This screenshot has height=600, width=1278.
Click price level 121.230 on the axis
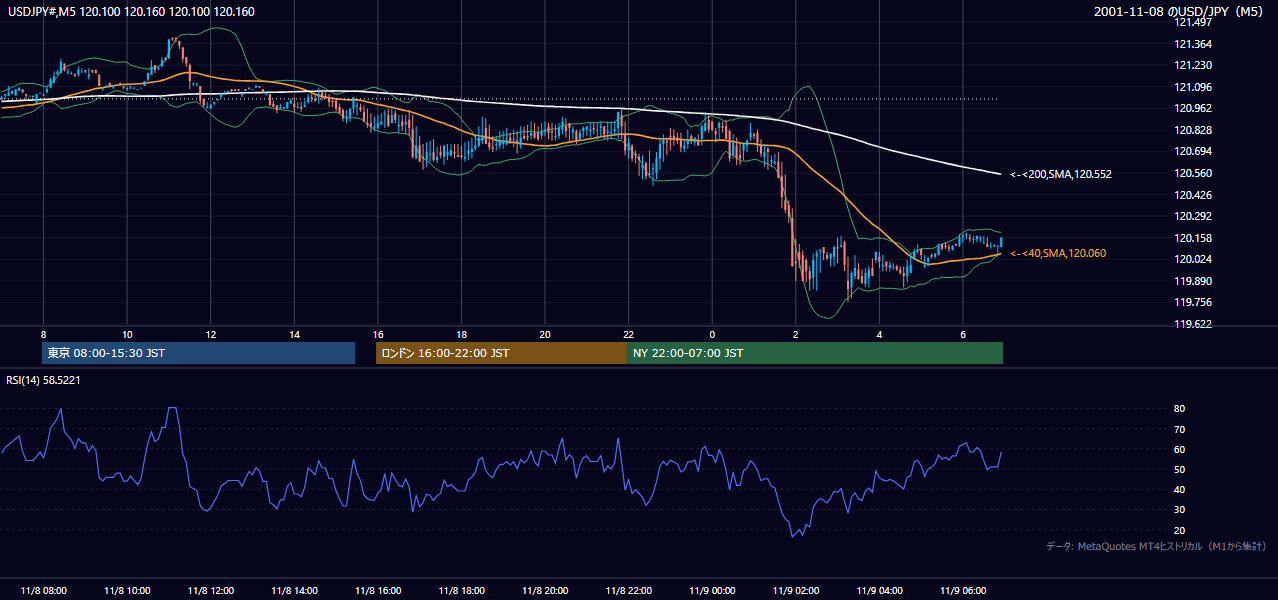point(1191,66)
